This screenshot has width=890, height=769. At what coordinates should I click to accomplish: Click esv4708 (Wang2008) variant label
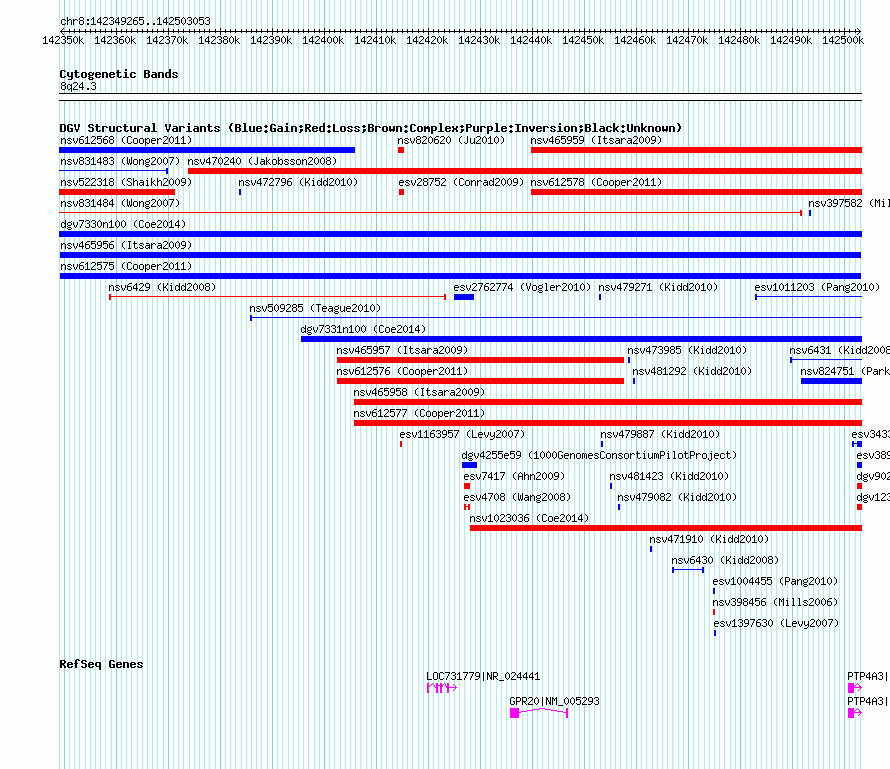[517, 497]
